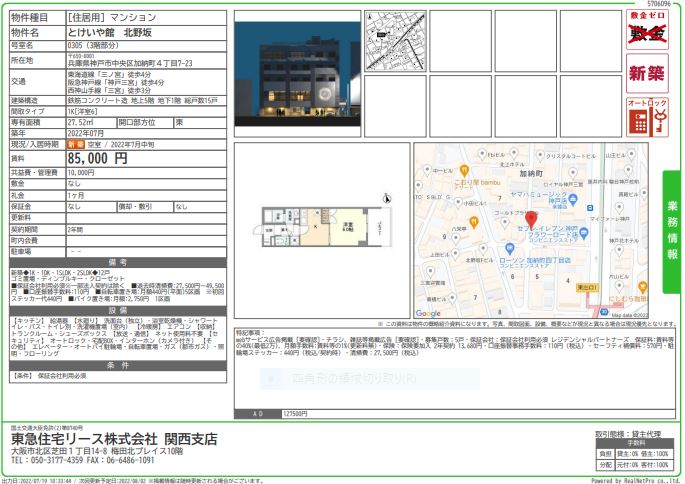
Task: Click the Google logo on the map
Action: point(428,313)
